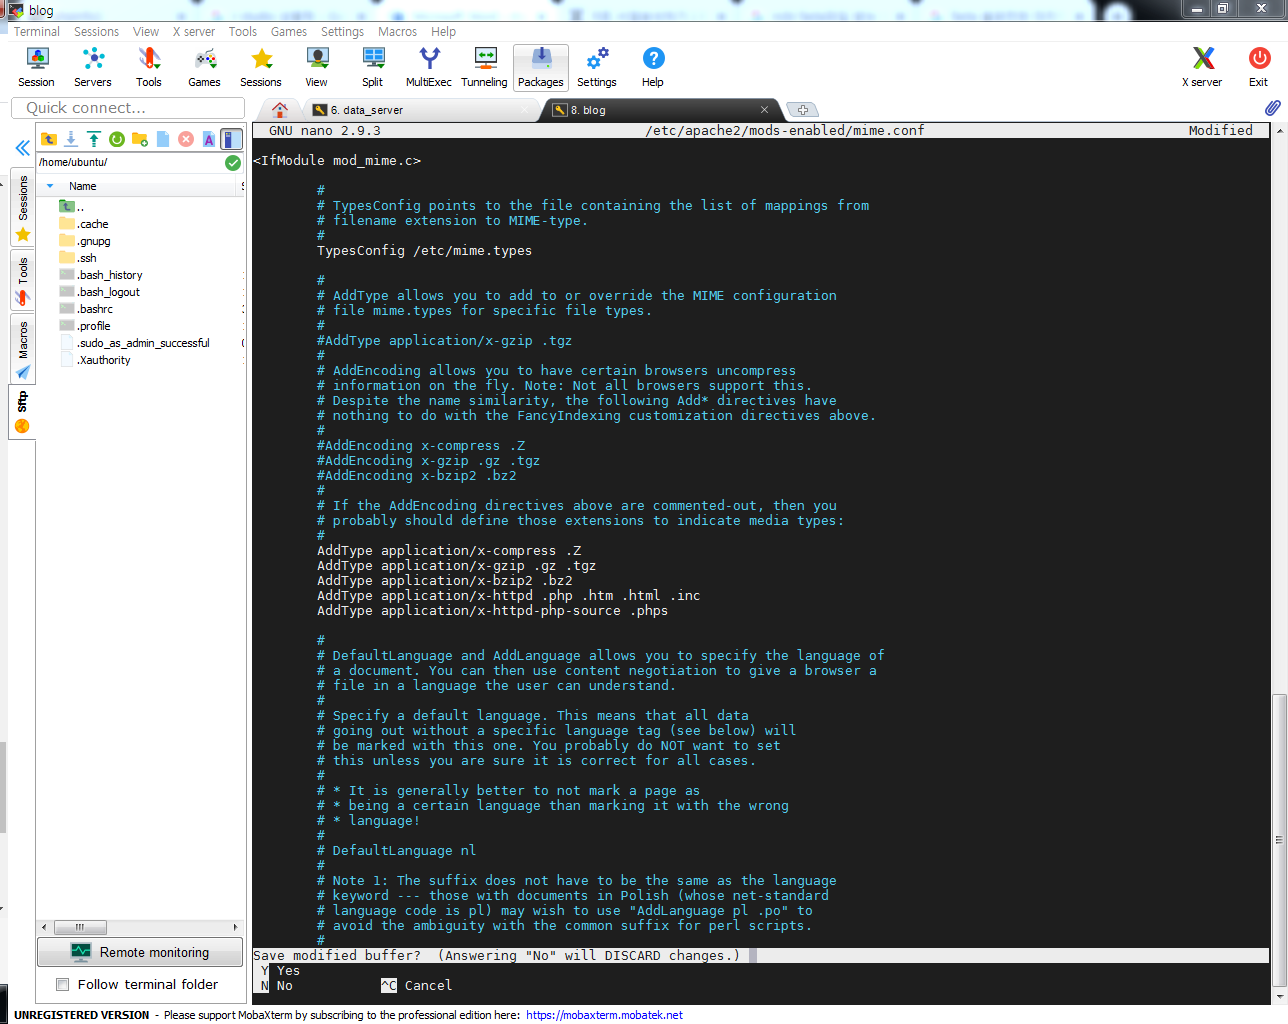Select the .gnupg folder
1288x1024 pixels.
(x=94, y=241)
